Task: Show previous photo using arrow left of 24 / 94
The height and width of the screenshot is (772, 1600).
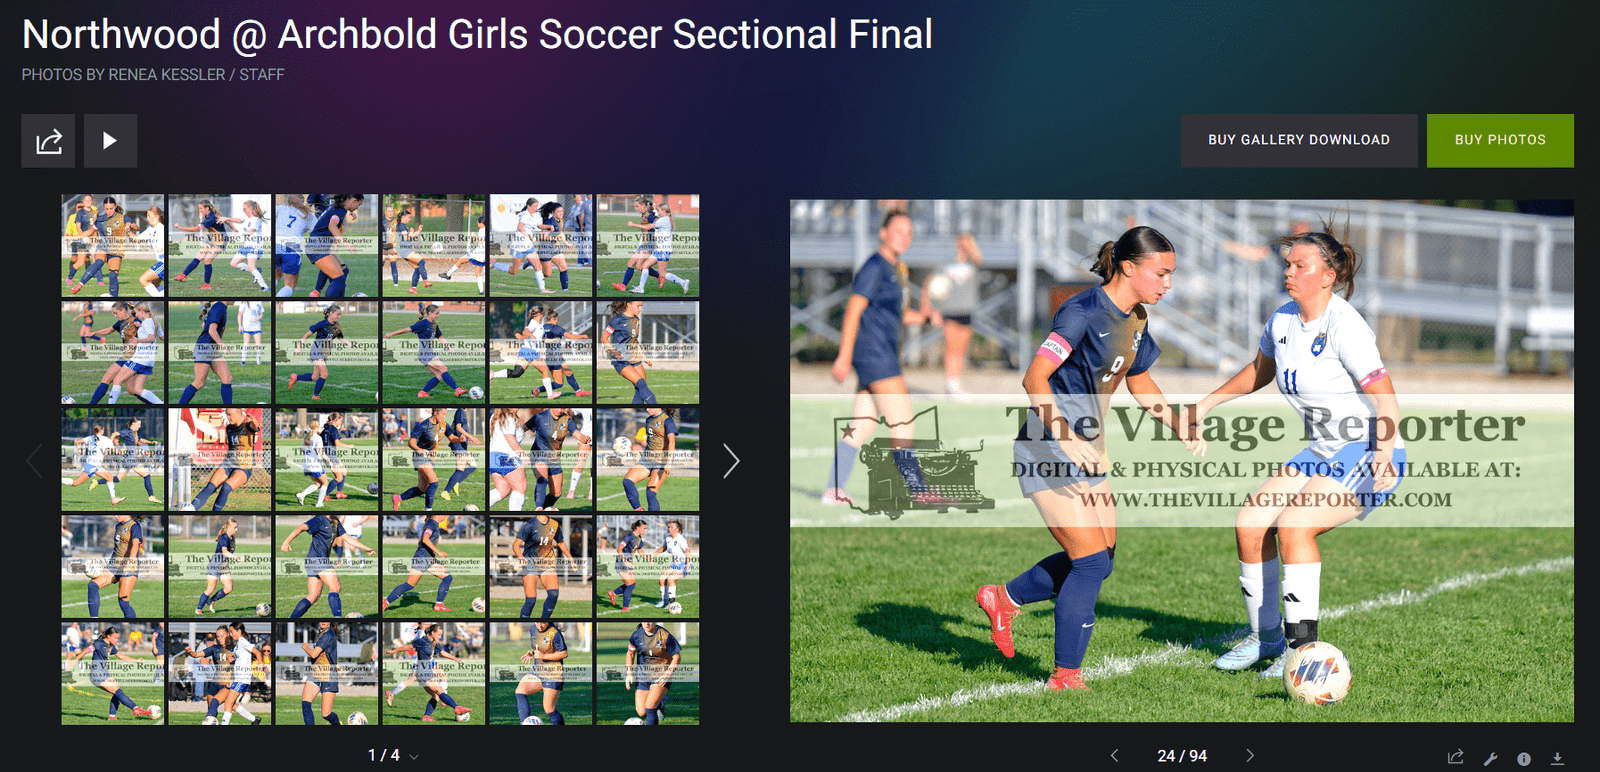Action: pos(1115,756)
